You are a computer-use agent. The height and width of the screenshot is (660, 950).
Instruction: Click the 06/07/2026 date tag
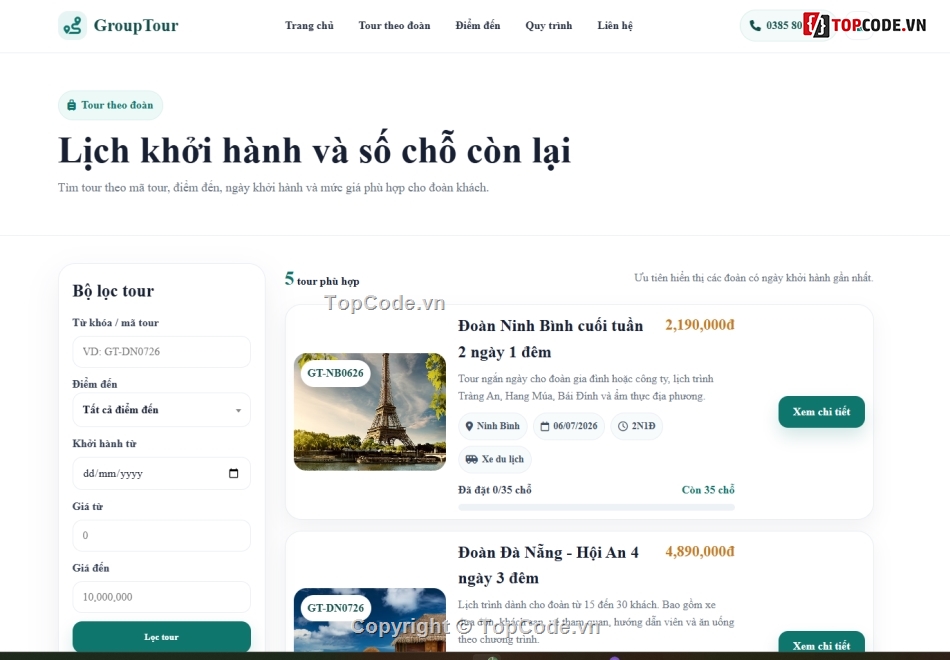click(x=569, y=426)
